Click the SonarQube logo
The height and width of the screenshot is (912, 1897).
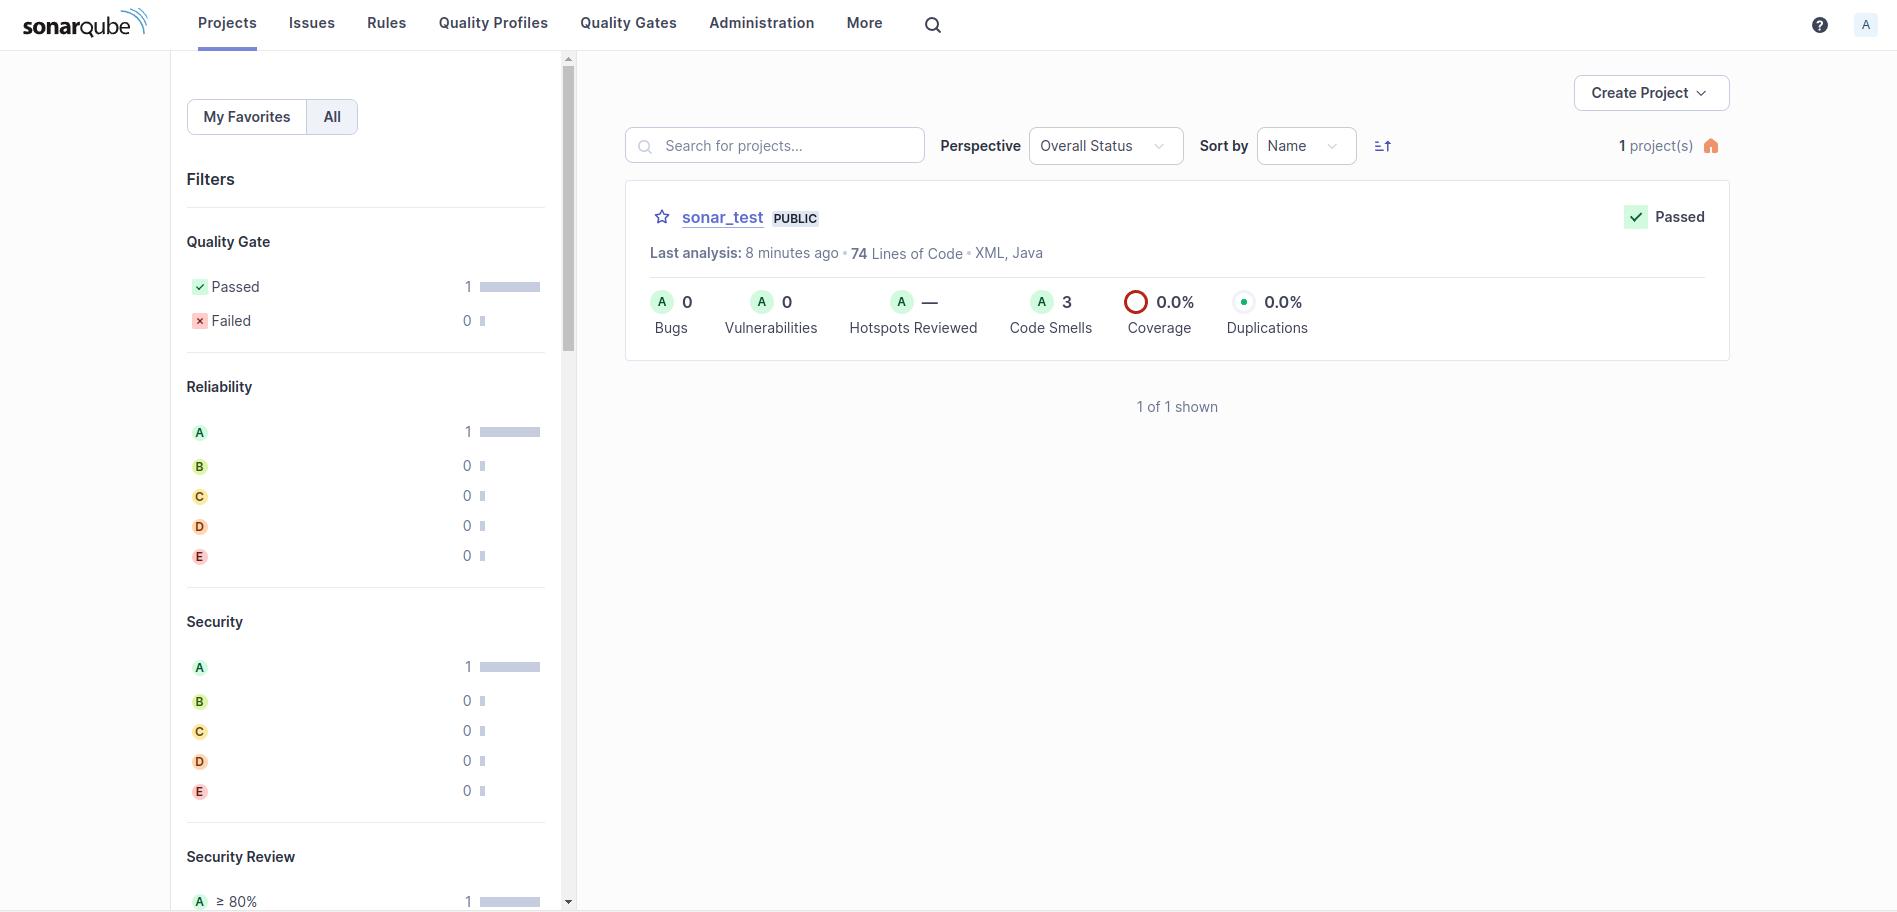[85, 23]
